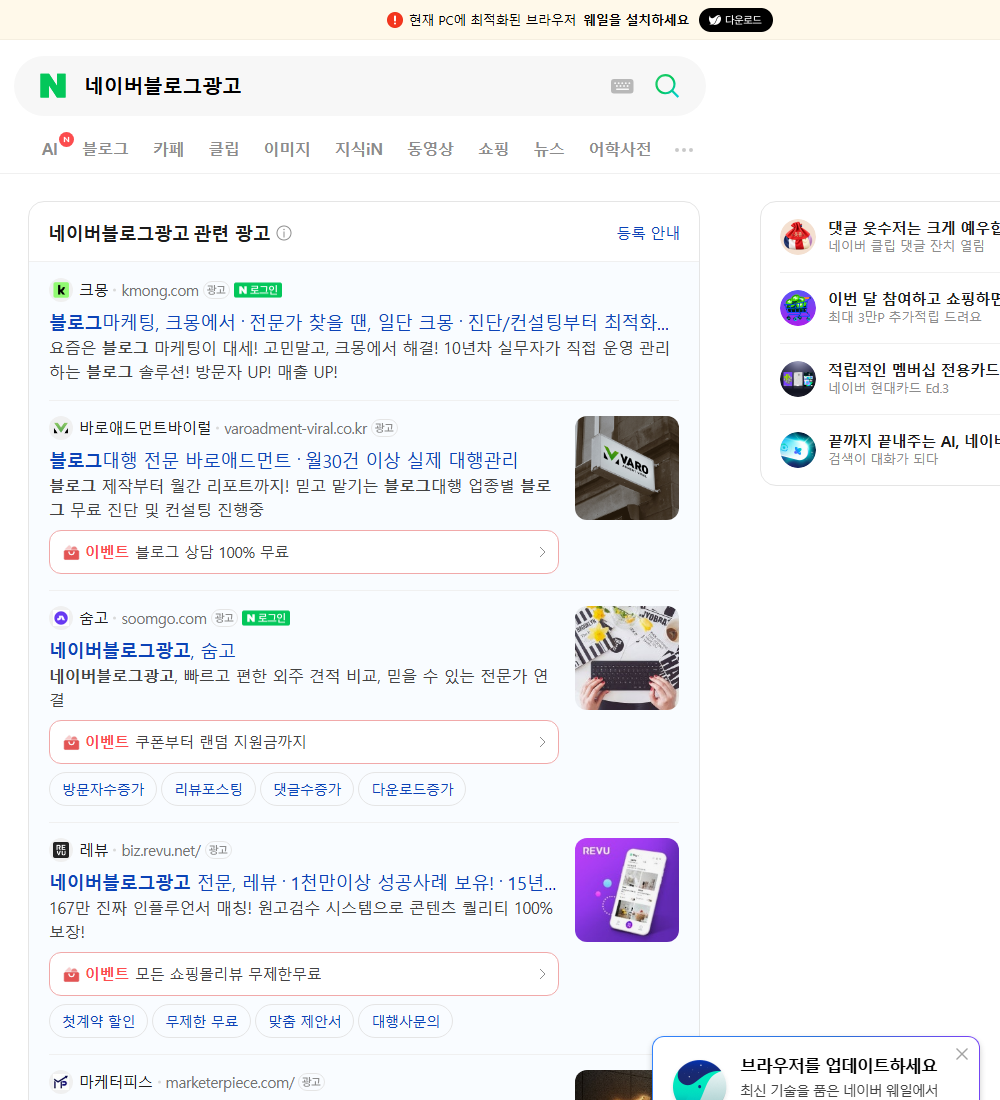Open the 블로그마케팅, 크몽에서 ad title
1000x1100 pixels.
point(359,322)
